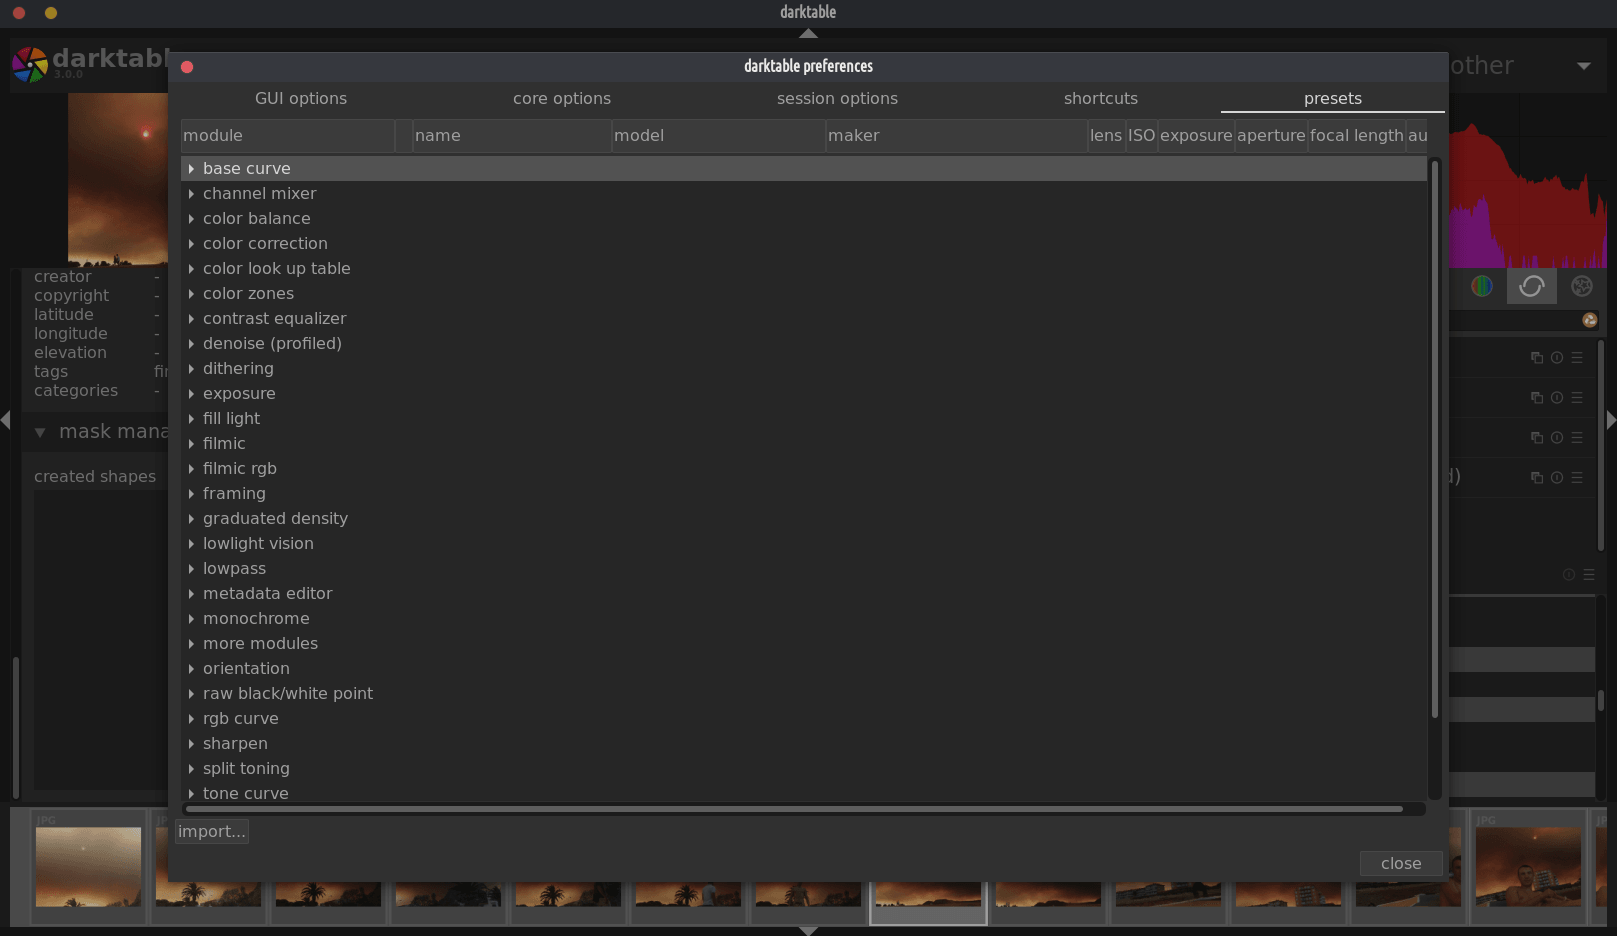Toggle the left panel collapse arrow

pyautogui.click(x=5, y=421)
